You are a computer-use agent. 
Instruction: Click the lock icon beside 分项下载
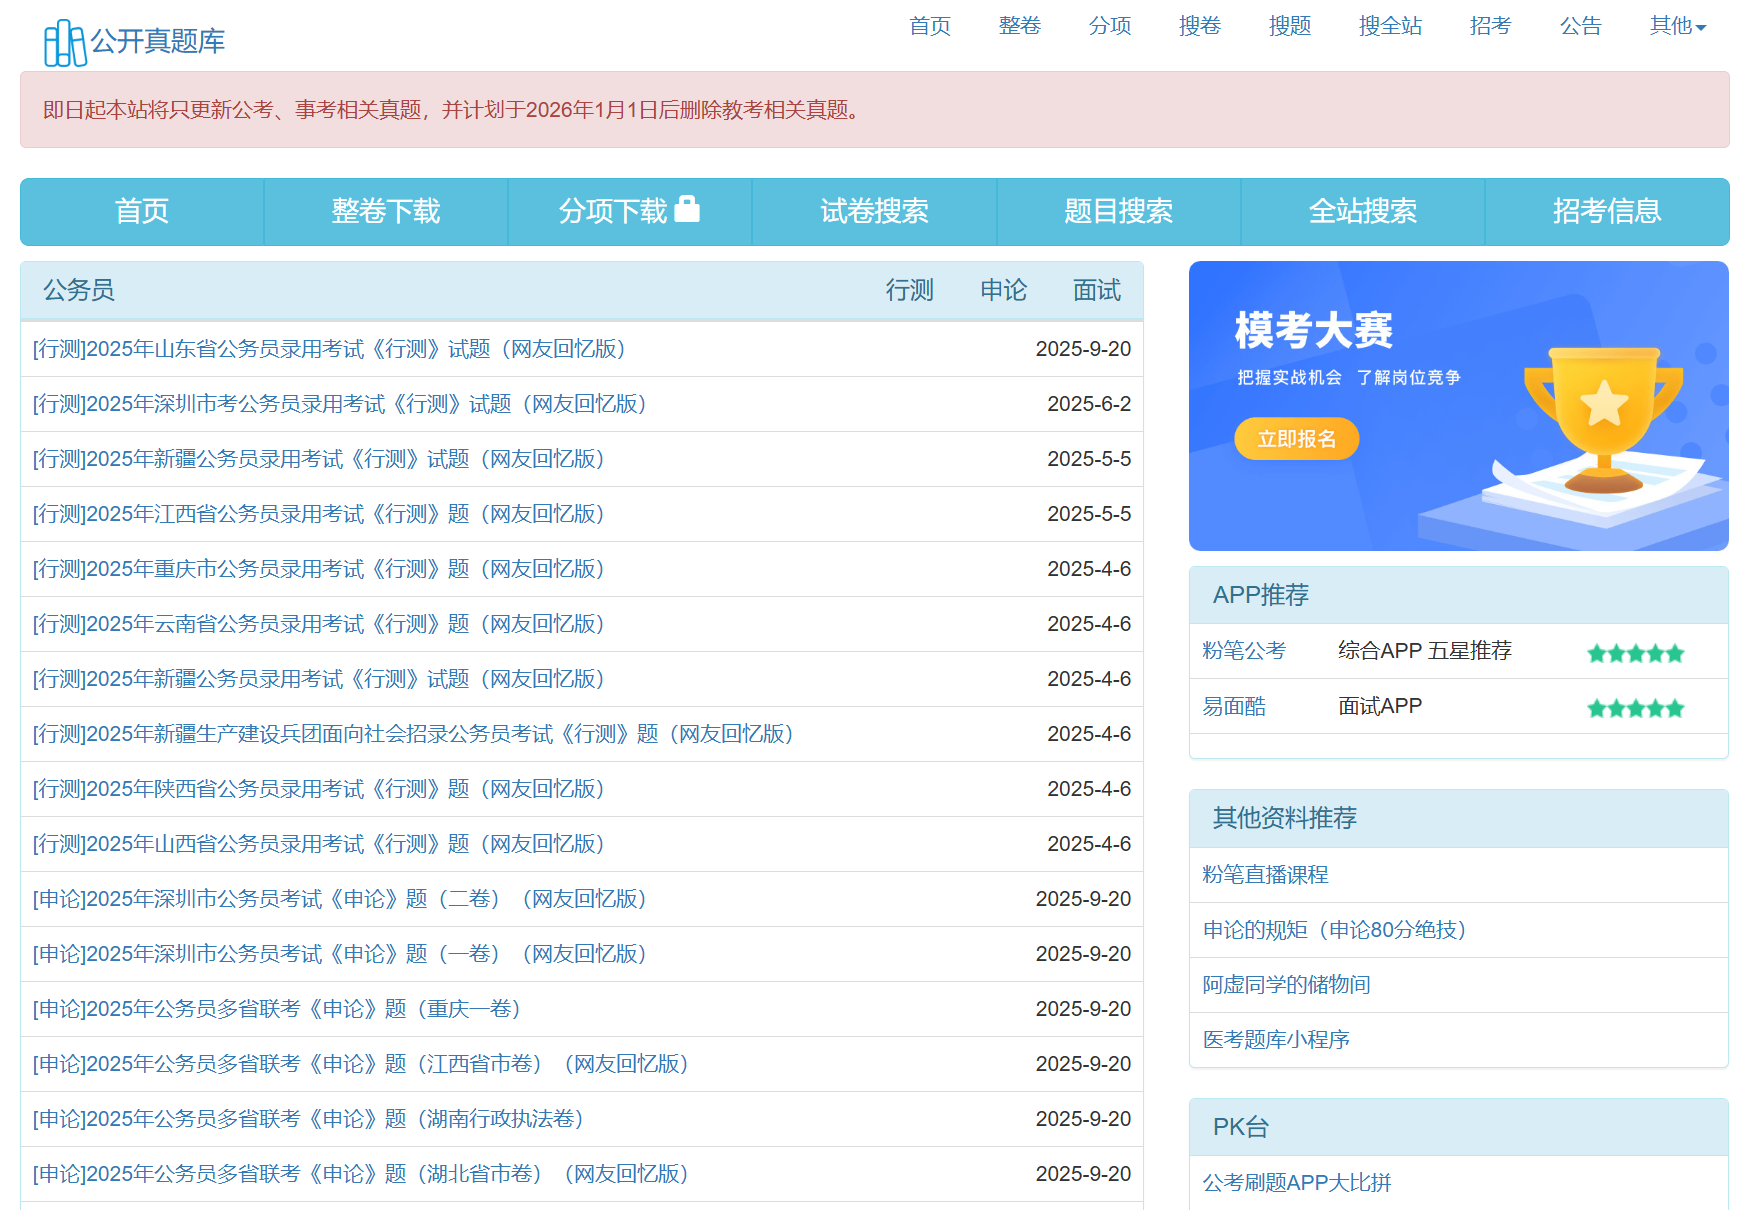tap(687, 209)
